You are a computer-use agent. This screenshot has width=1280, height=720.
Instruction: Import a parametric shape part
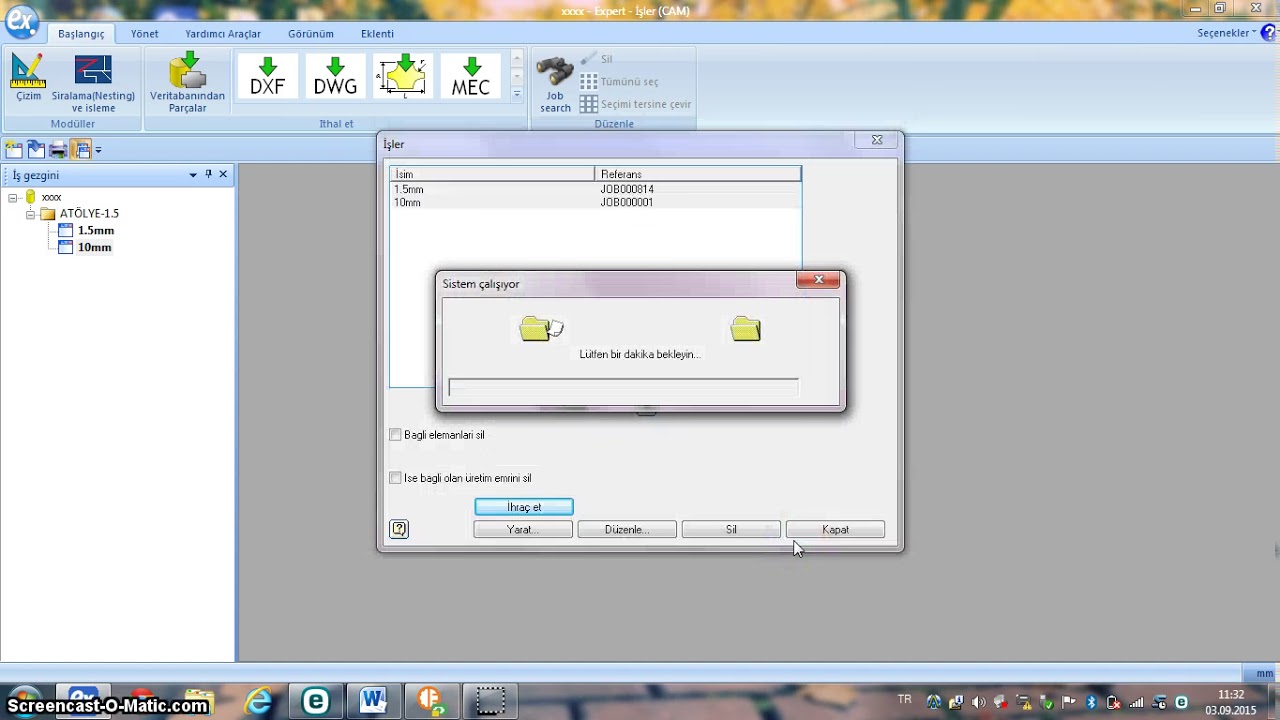point(403,76)
